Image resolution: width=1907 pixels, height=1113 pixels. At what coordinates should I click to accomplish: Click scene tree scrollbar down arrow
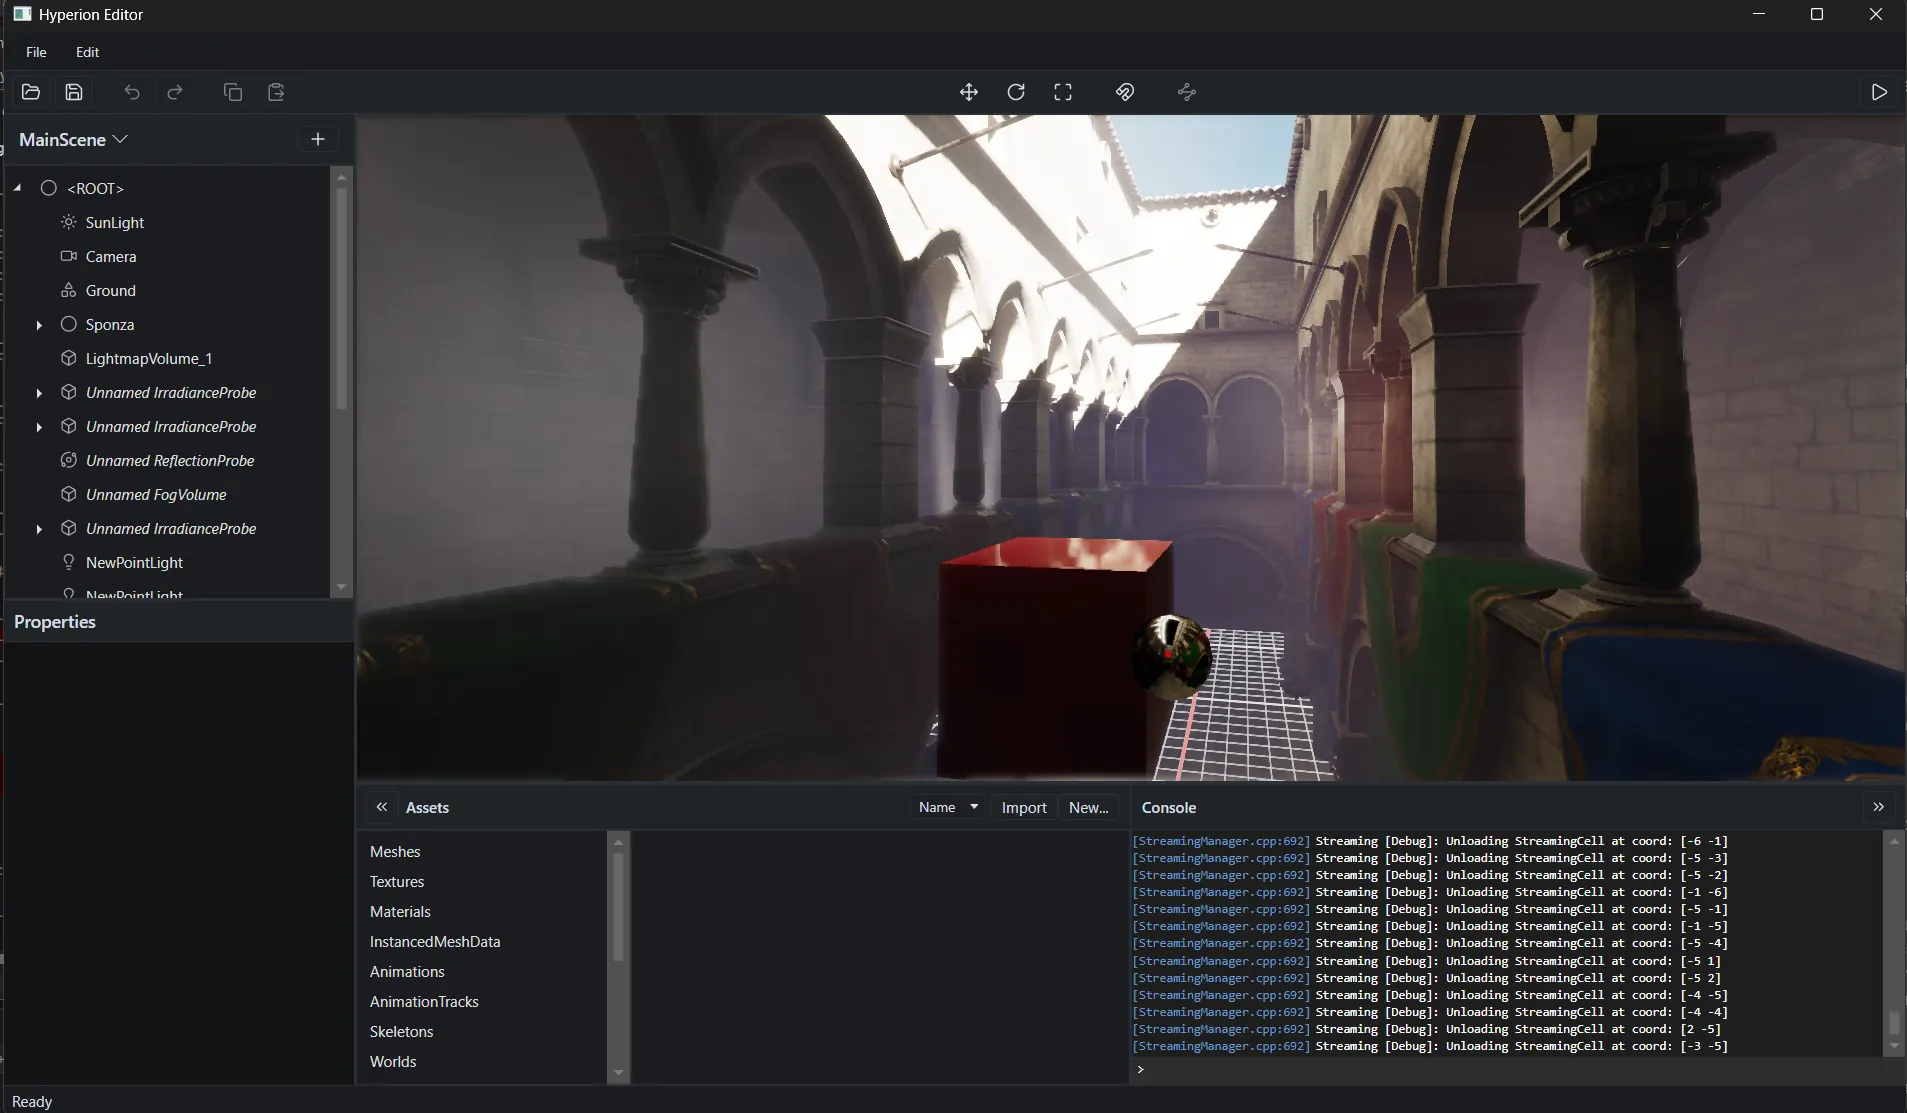342,587
